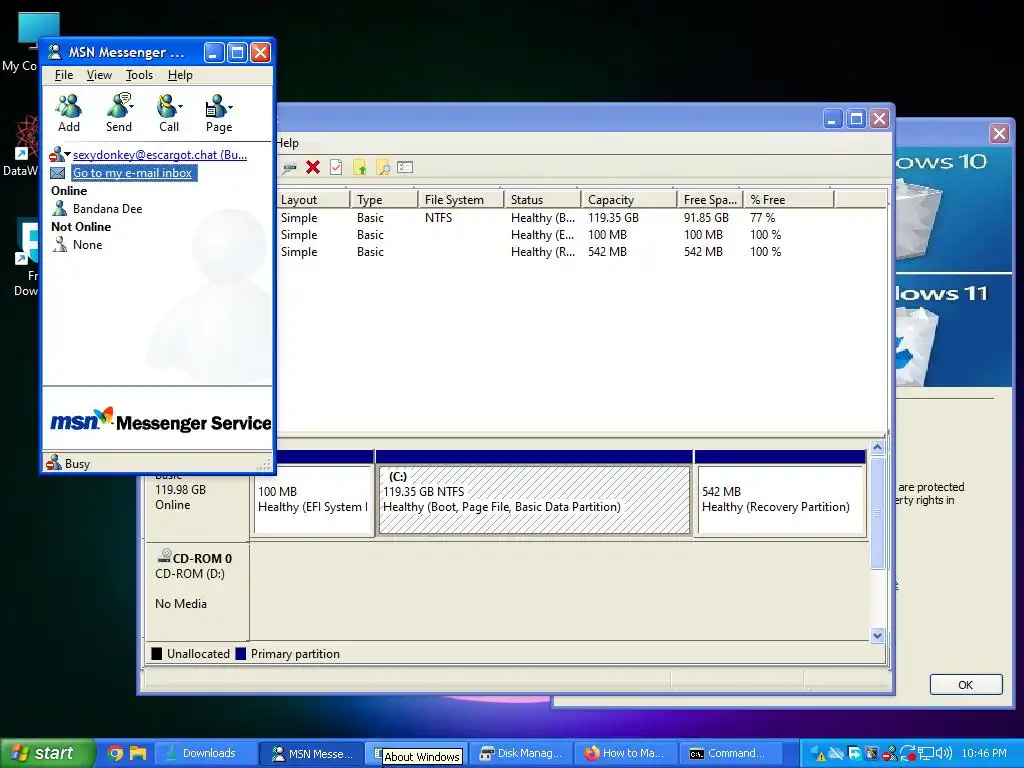The image size is (1024, 768).
Task: Click the 542 MB Recovery Partition block
Action: click(x=781, y=500)
